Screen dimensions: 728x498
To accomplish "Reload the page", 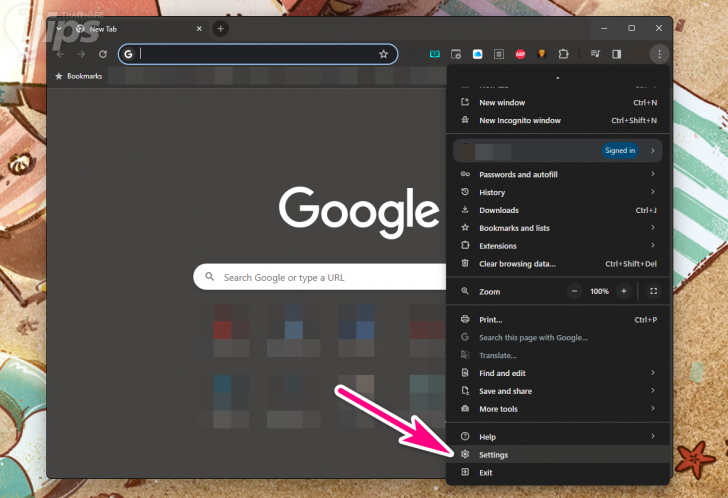I will (103, 54).
